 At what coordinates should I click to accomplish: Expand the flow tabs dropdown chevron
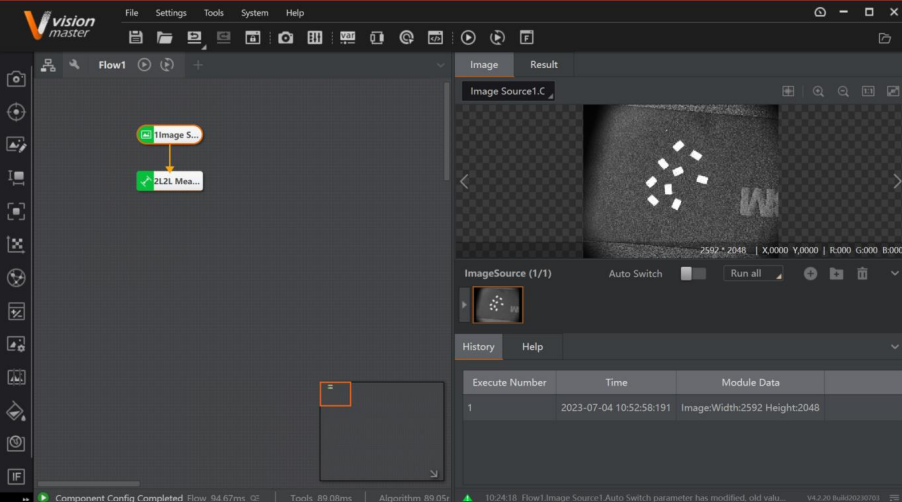(441, 65)
